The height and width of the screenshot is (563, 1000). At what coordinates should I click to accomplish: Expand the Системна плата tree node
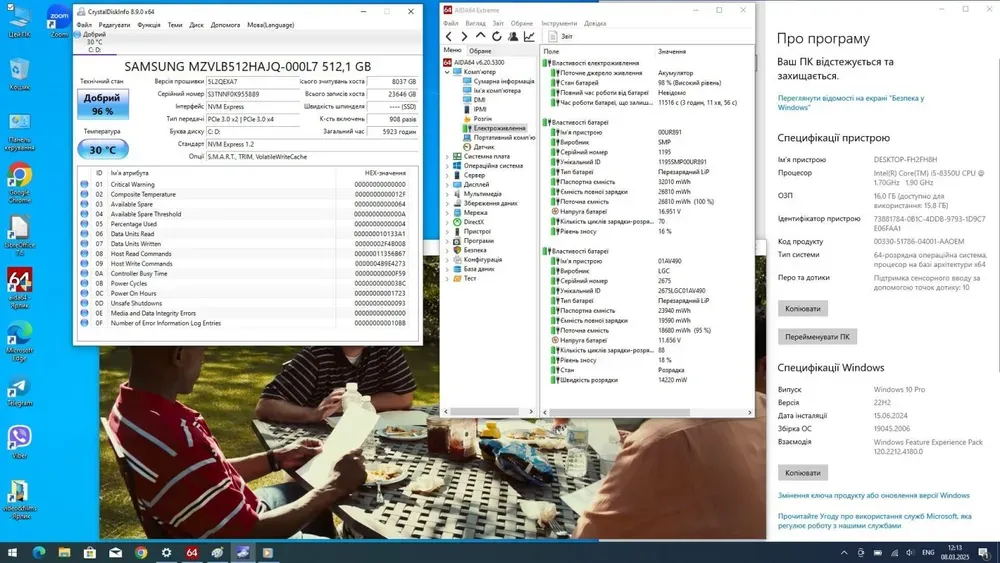point(447,156)
